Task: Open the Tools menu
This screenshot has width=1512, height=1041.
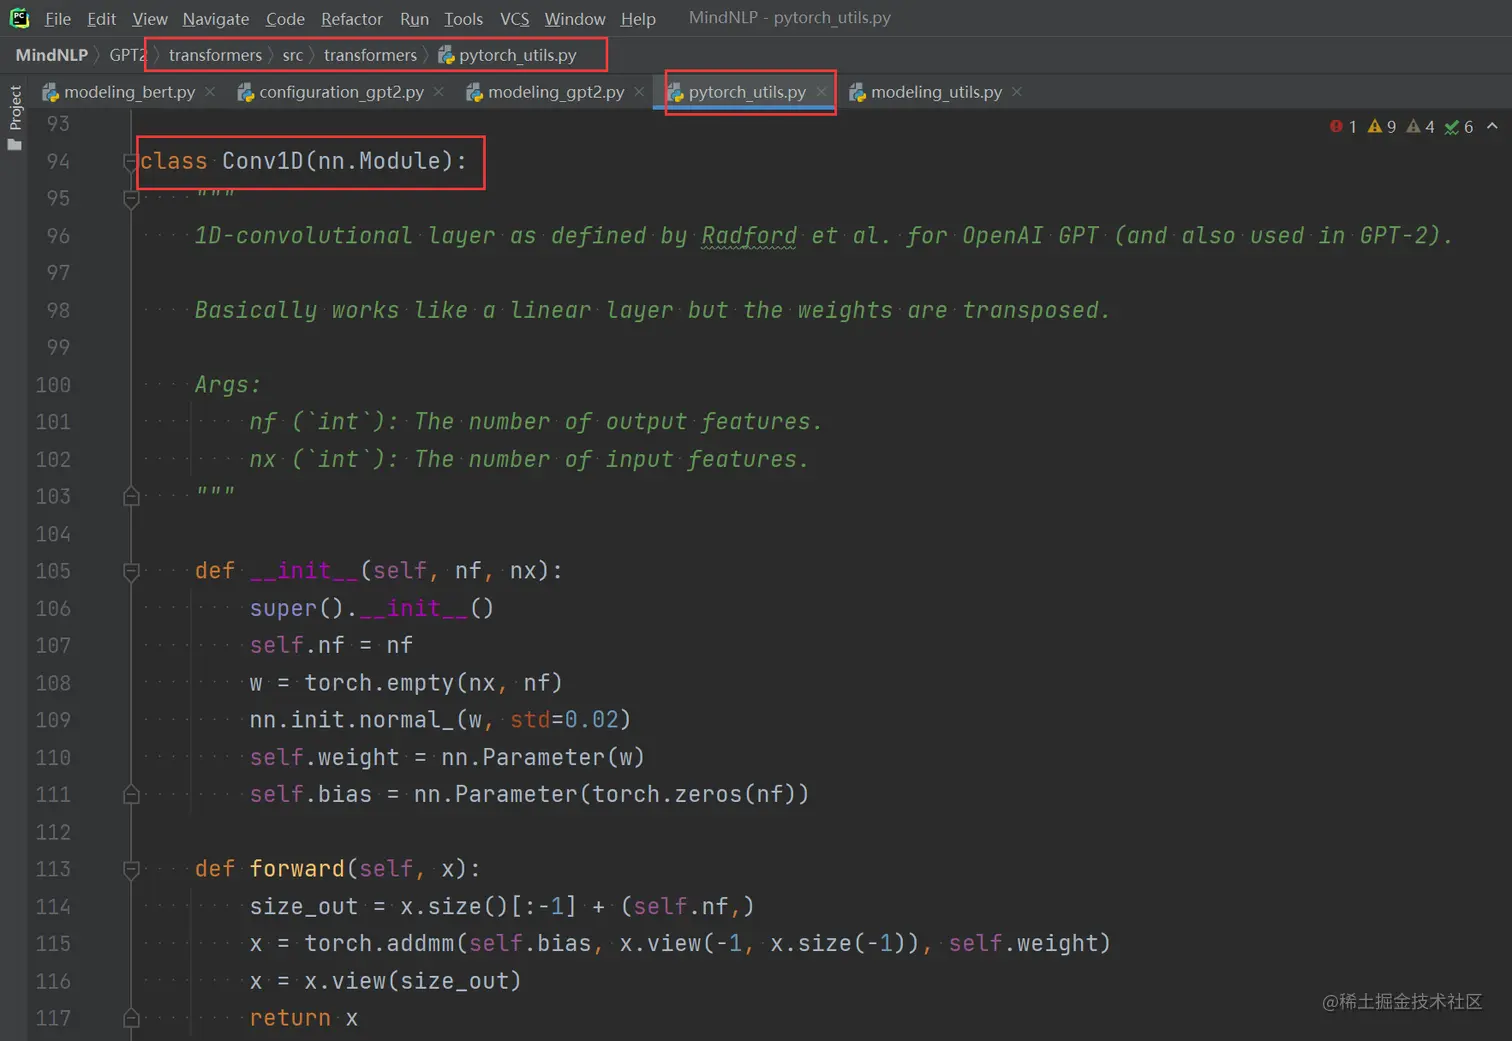Action: (464, 18)
